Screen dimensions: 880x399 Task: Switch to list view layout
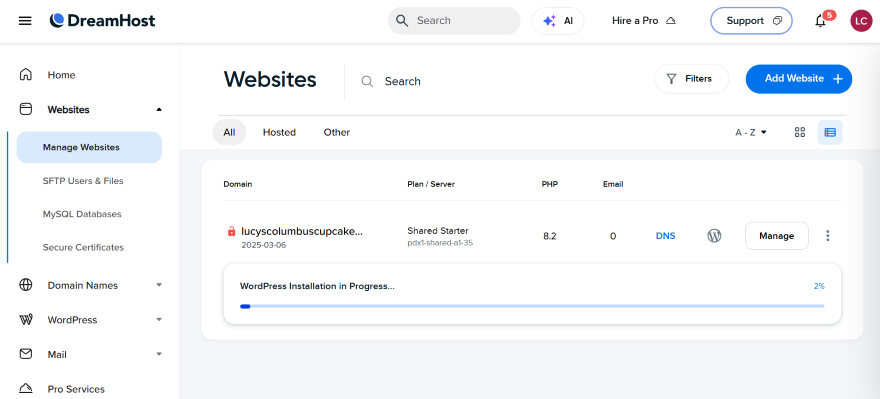830,132
